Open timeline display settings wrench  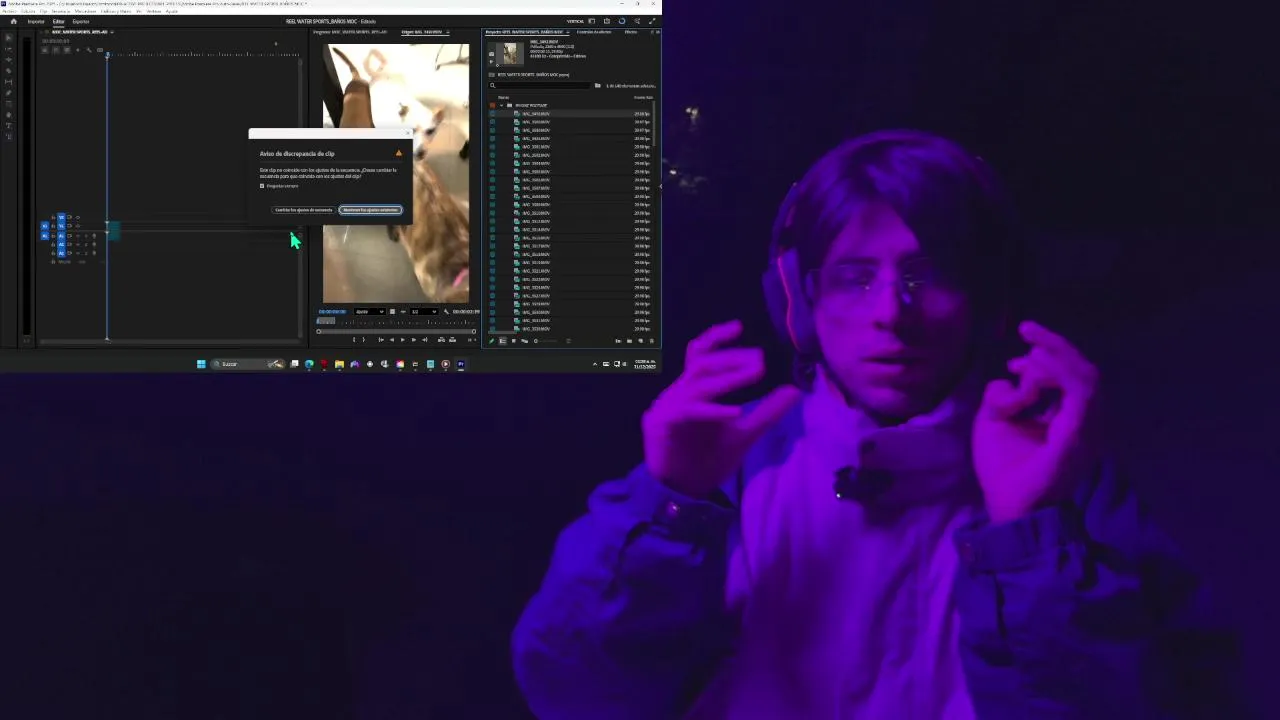pyautogui.click(x=89, y=50)
